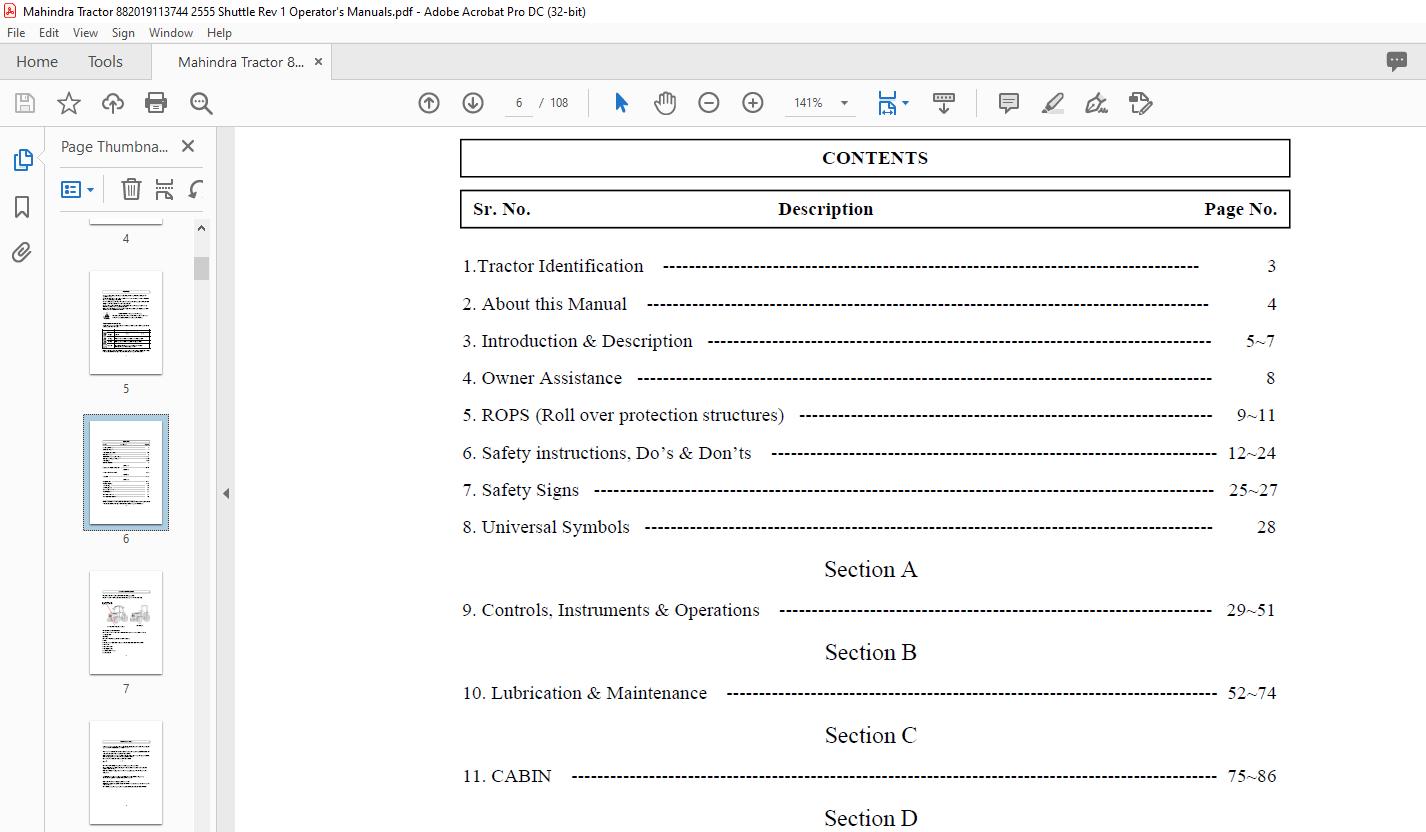Open the thumbnail options dropdown menu
Image resolution: width=1426 pixels, height=832 pixels.
(x=77, y=189)
